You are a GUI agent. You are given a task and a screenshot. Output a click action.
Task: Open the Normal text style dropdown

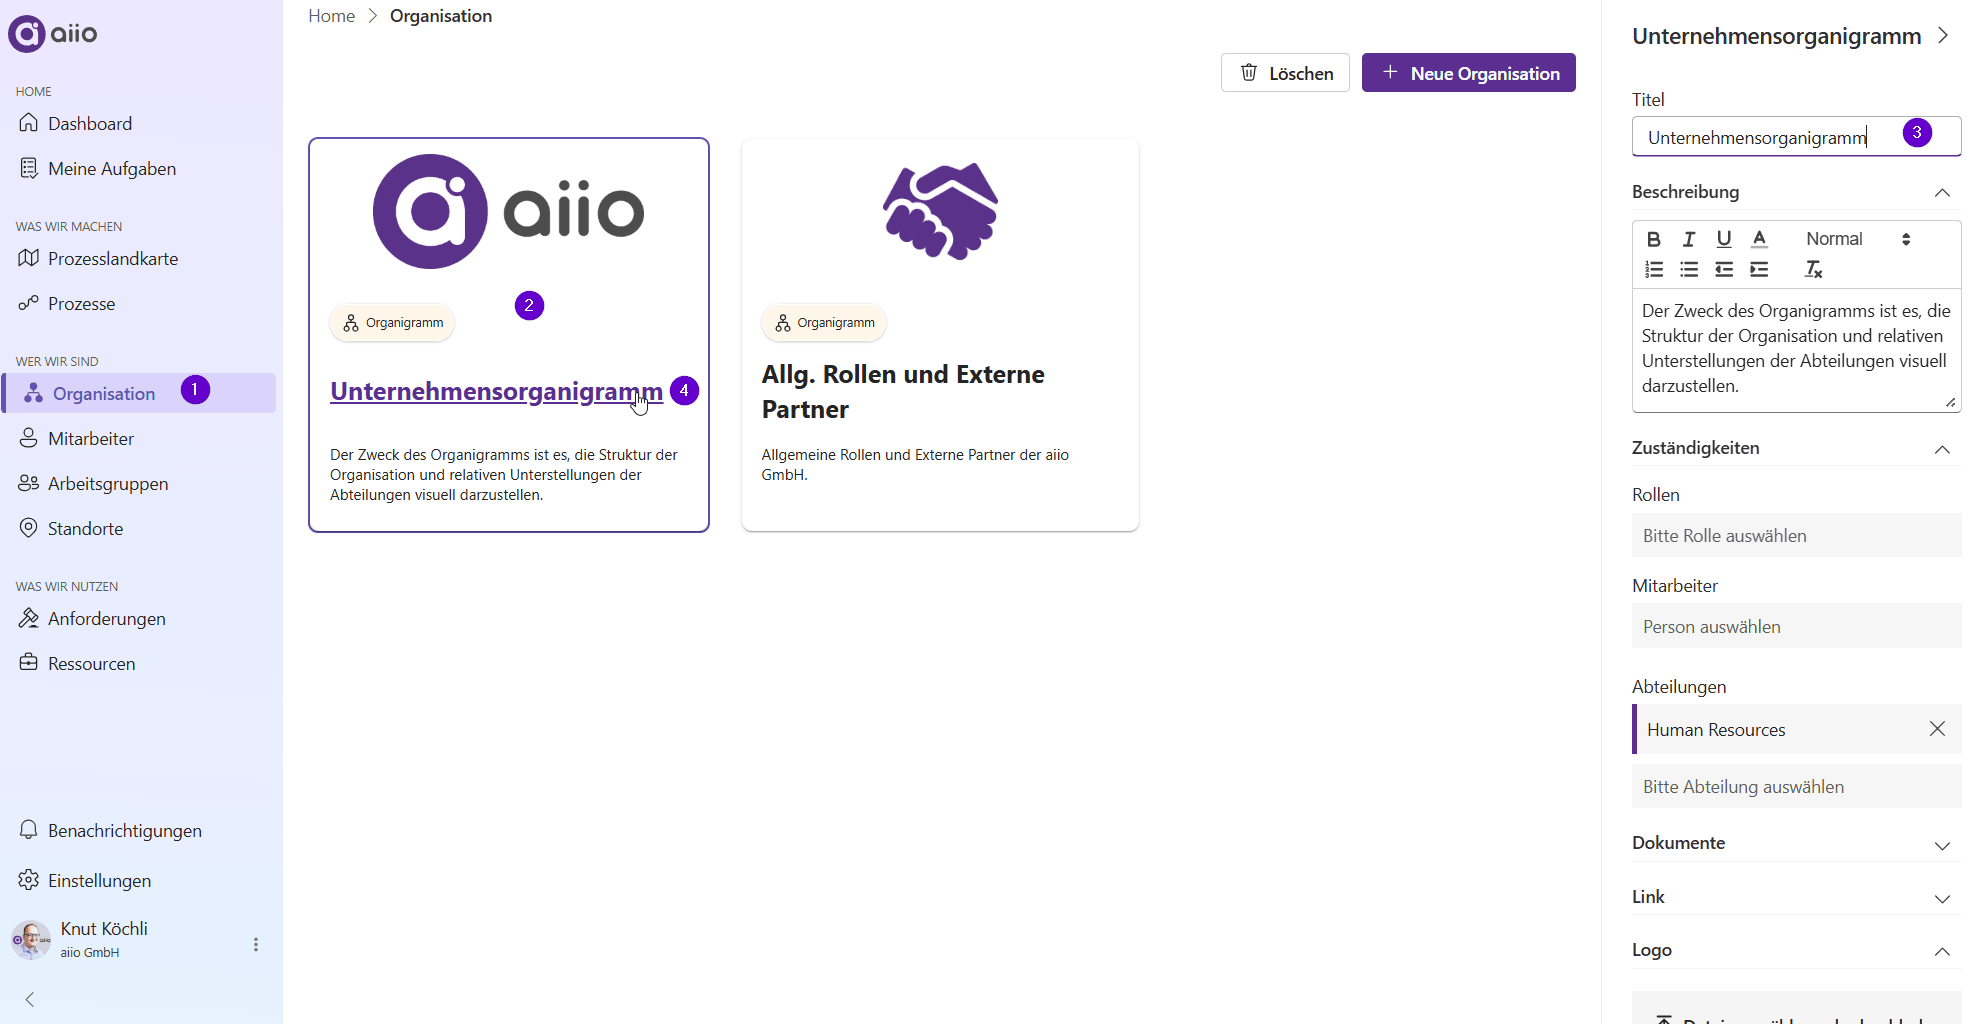(x=1858, y=239)
